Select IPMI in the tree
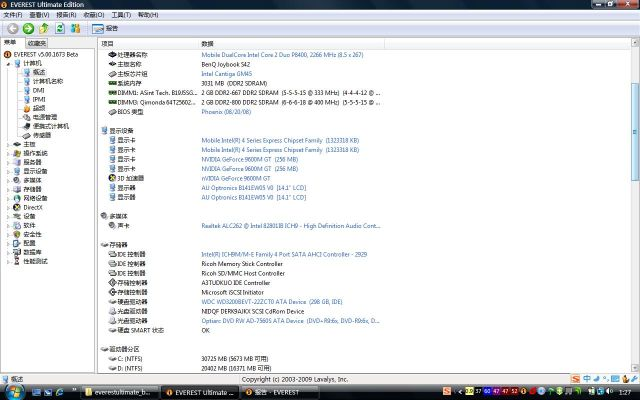The image size is (640, 400). (39, 99)
